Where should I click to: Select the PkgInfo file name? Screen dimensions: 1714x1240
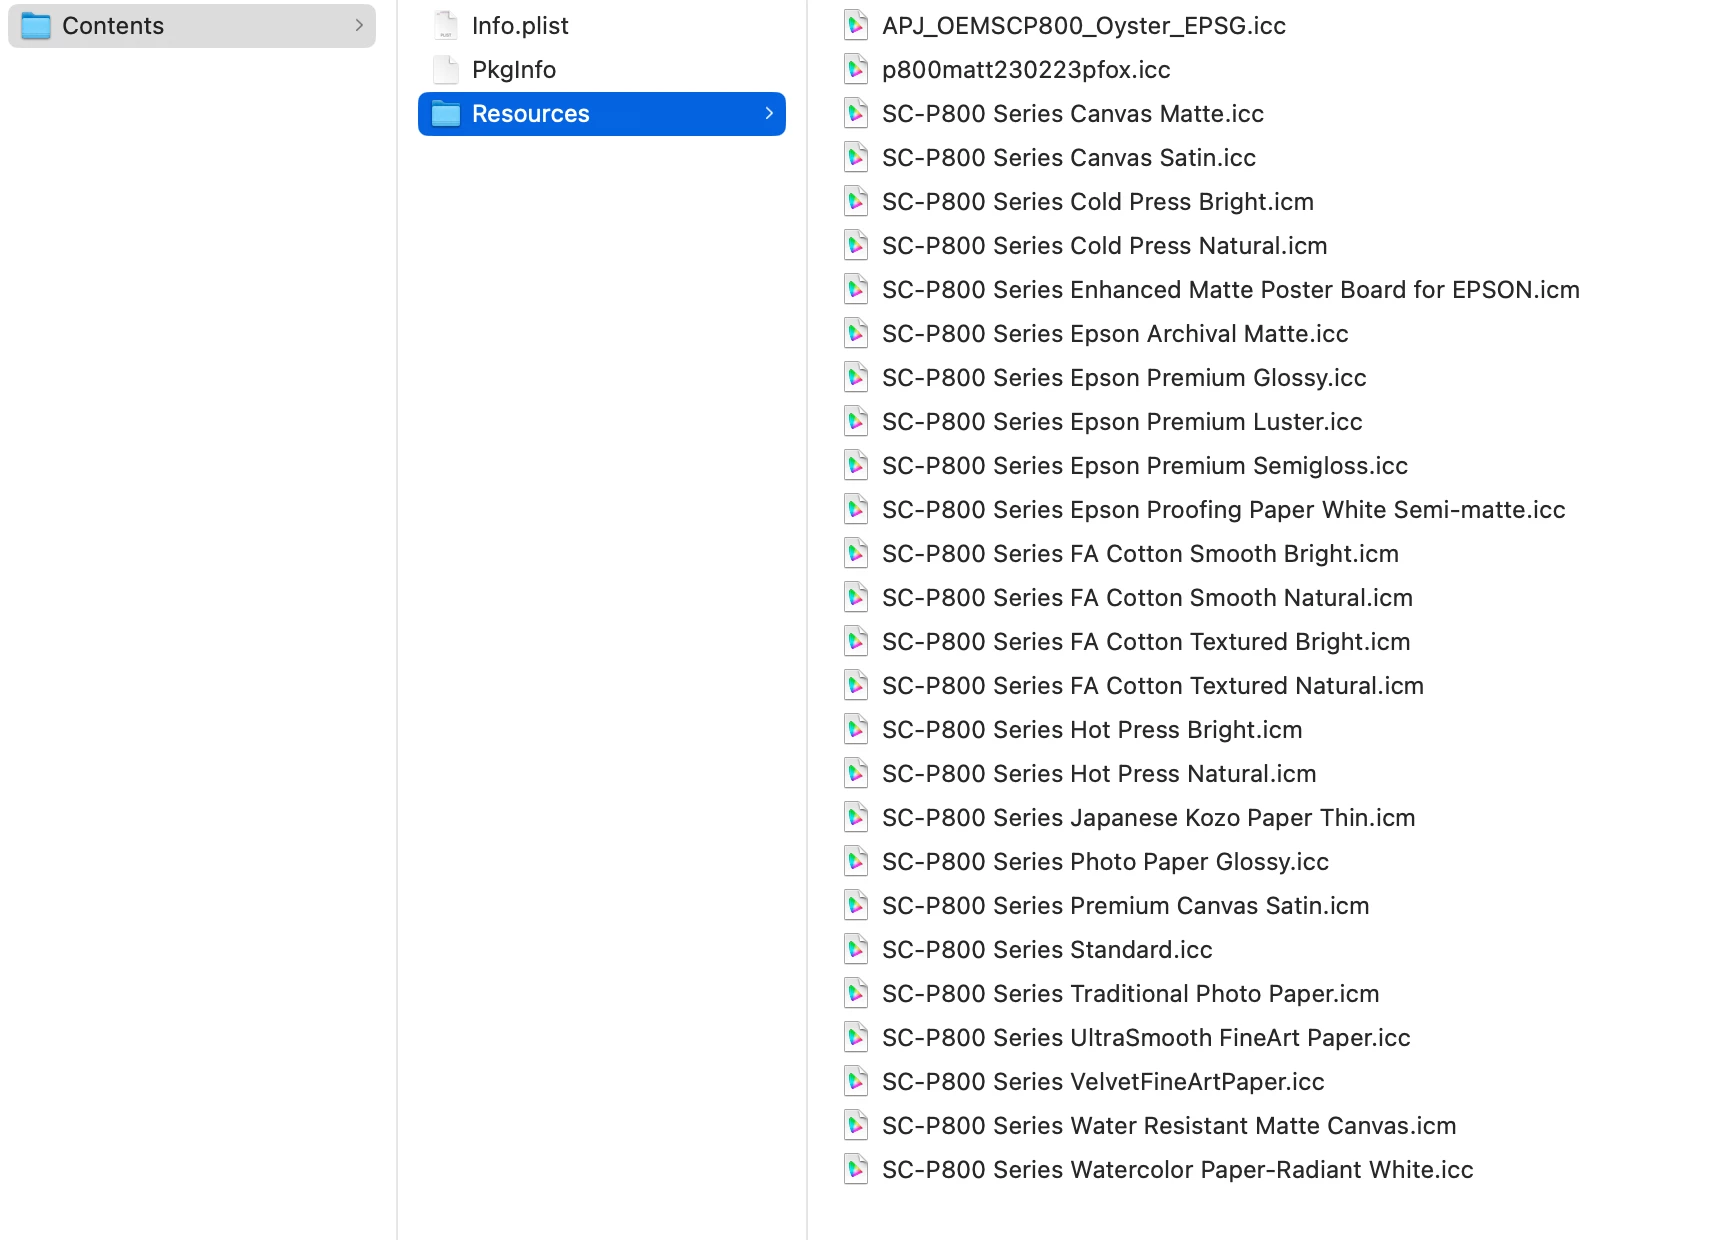(x=514, y=70)
